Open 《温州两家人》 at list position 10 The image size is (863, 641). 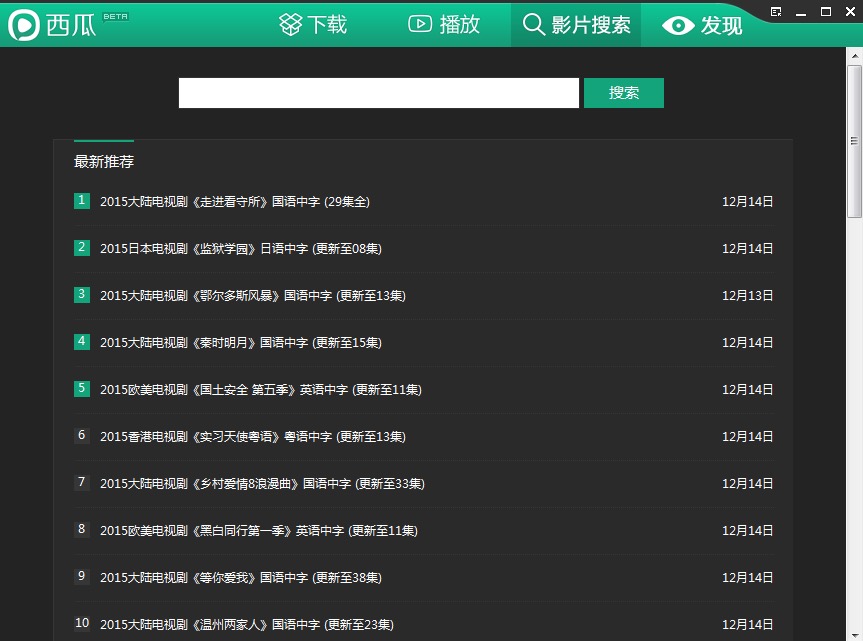pos(245,623)
